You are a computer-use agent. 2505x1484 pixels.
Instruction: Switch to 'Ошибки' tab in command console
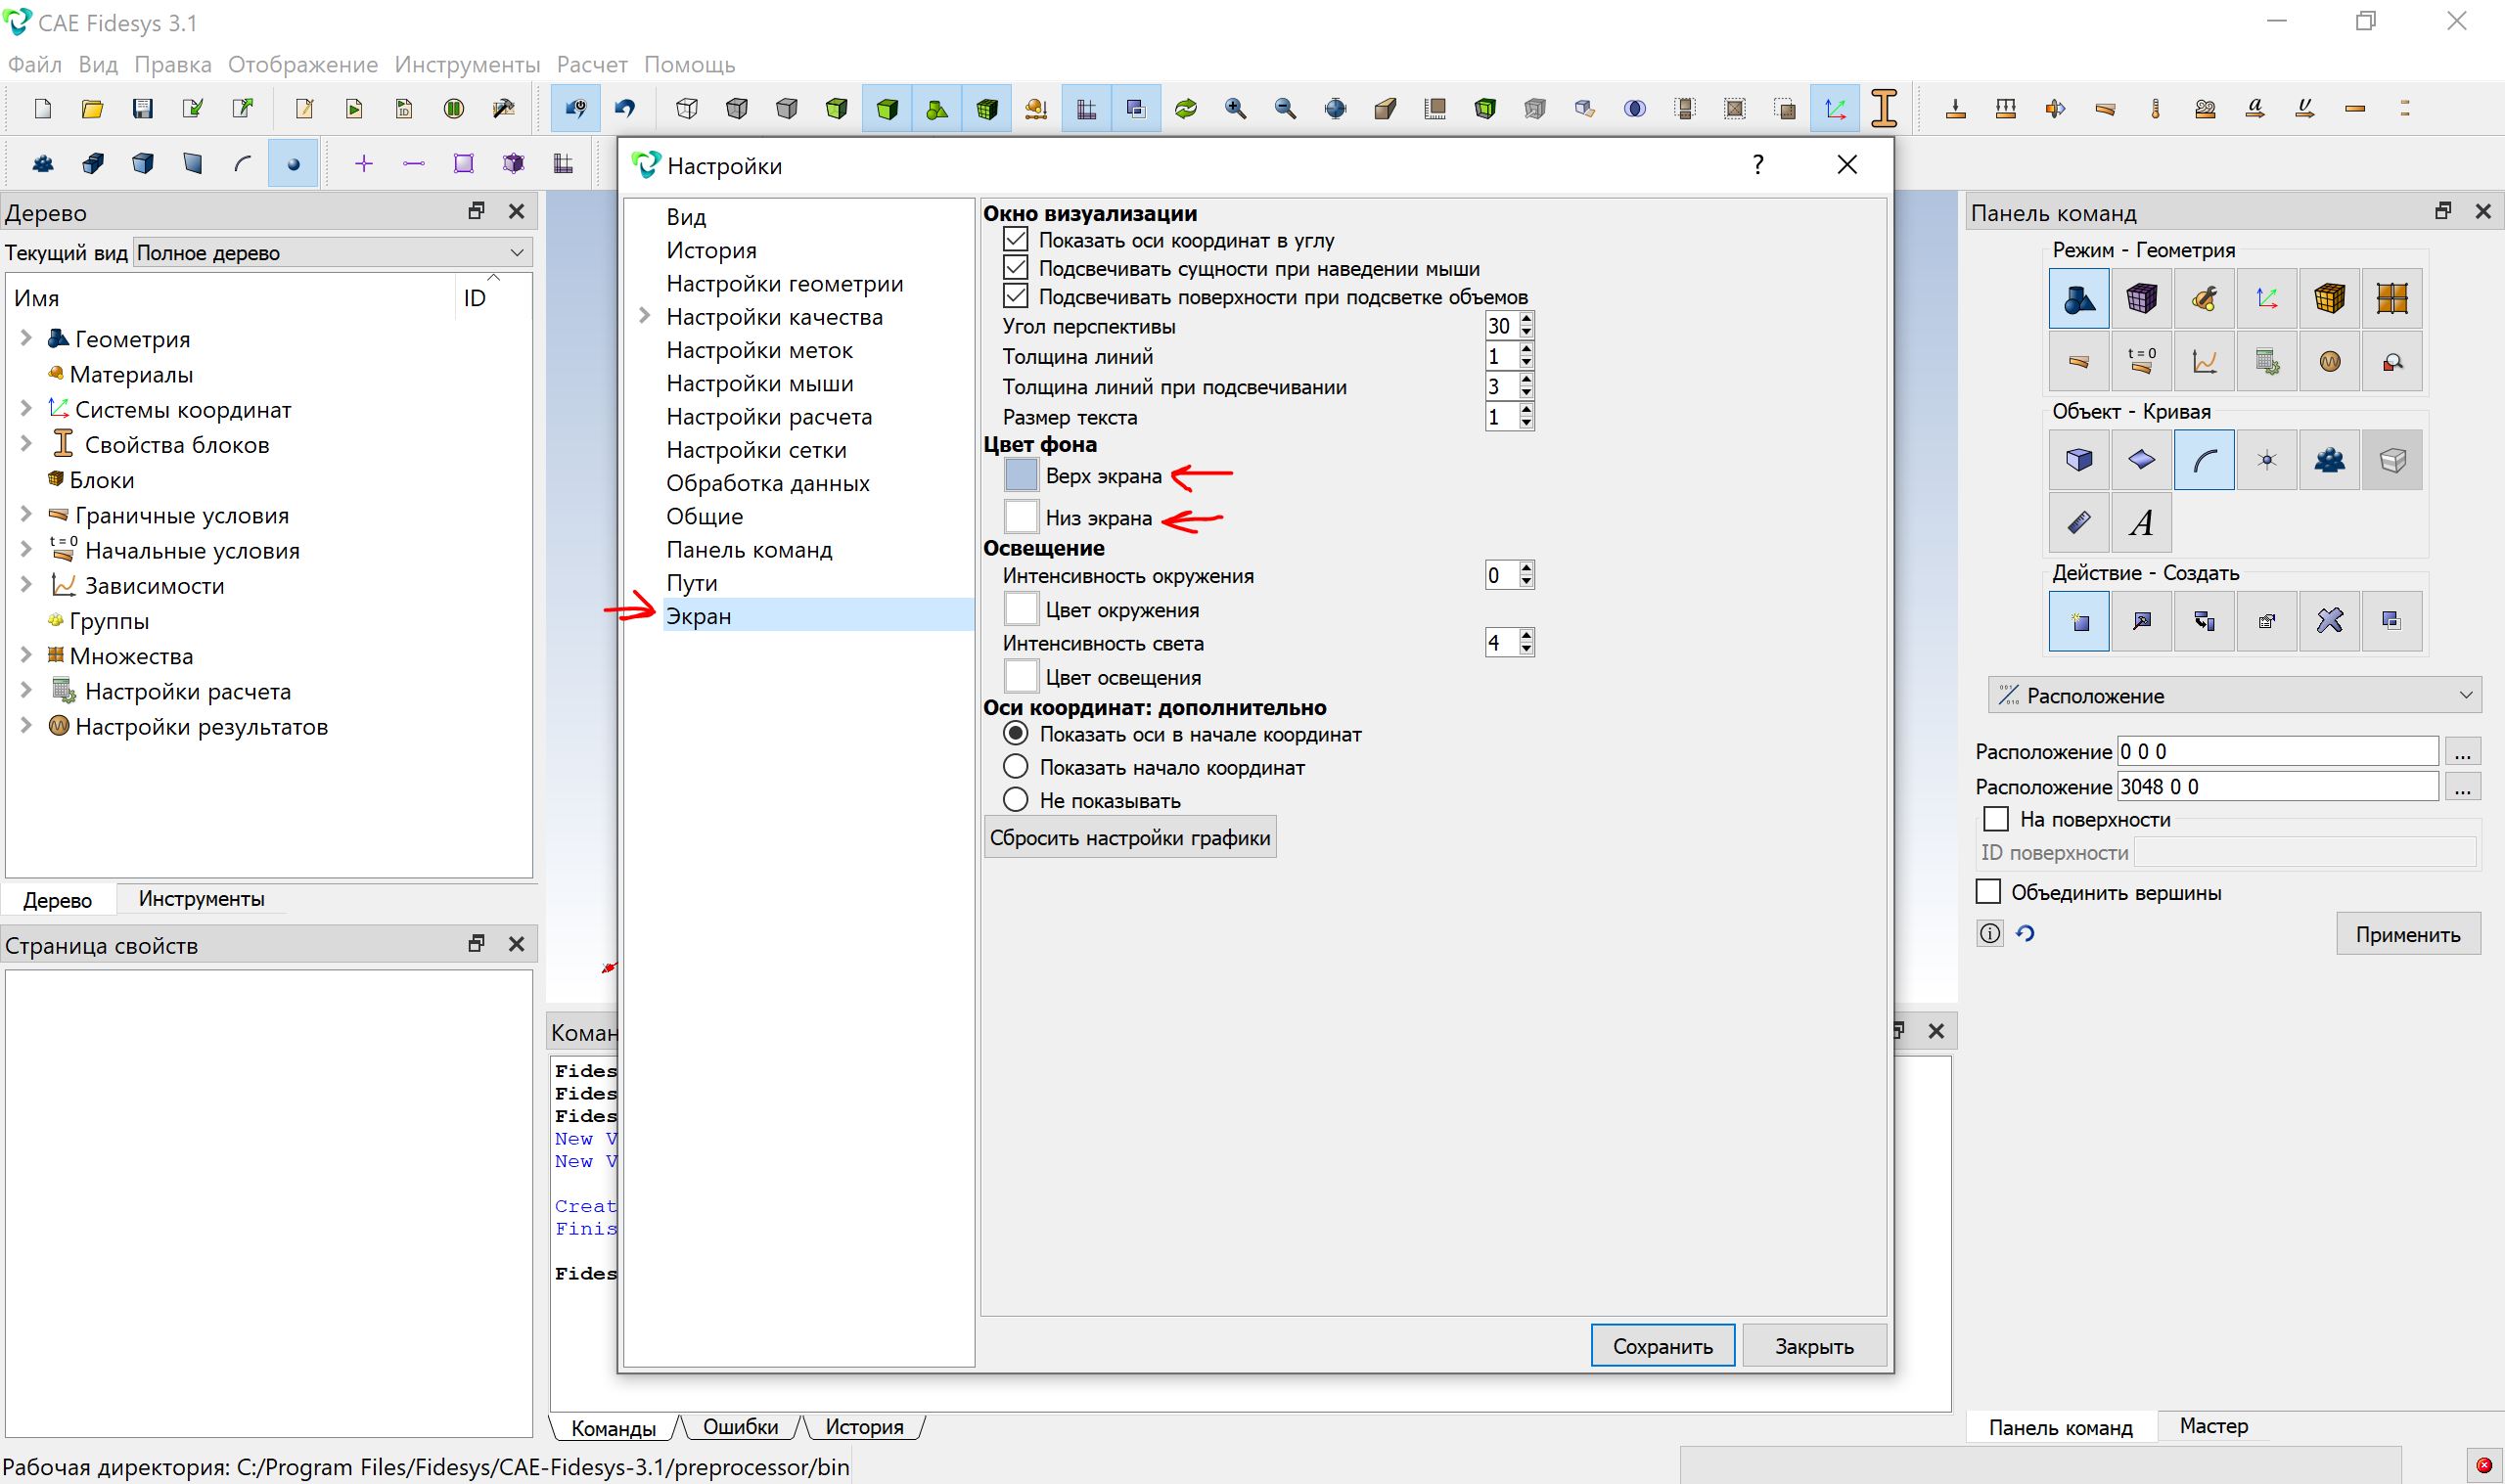click(740, 1427)
